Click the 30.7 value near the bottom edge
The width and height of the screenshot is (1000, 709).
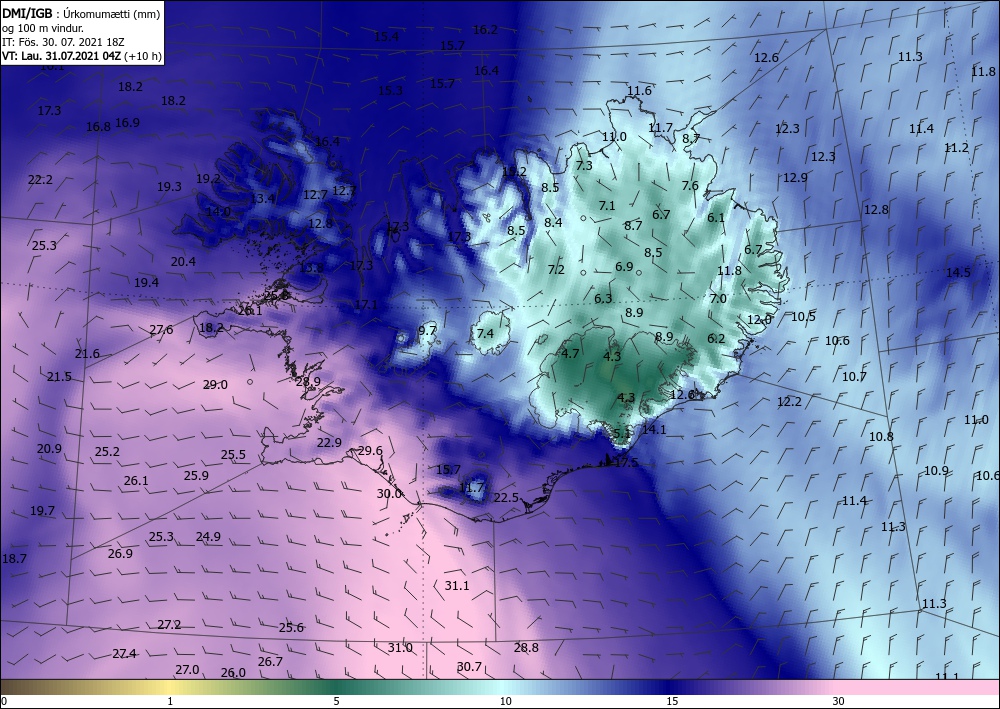click(469, 667)
